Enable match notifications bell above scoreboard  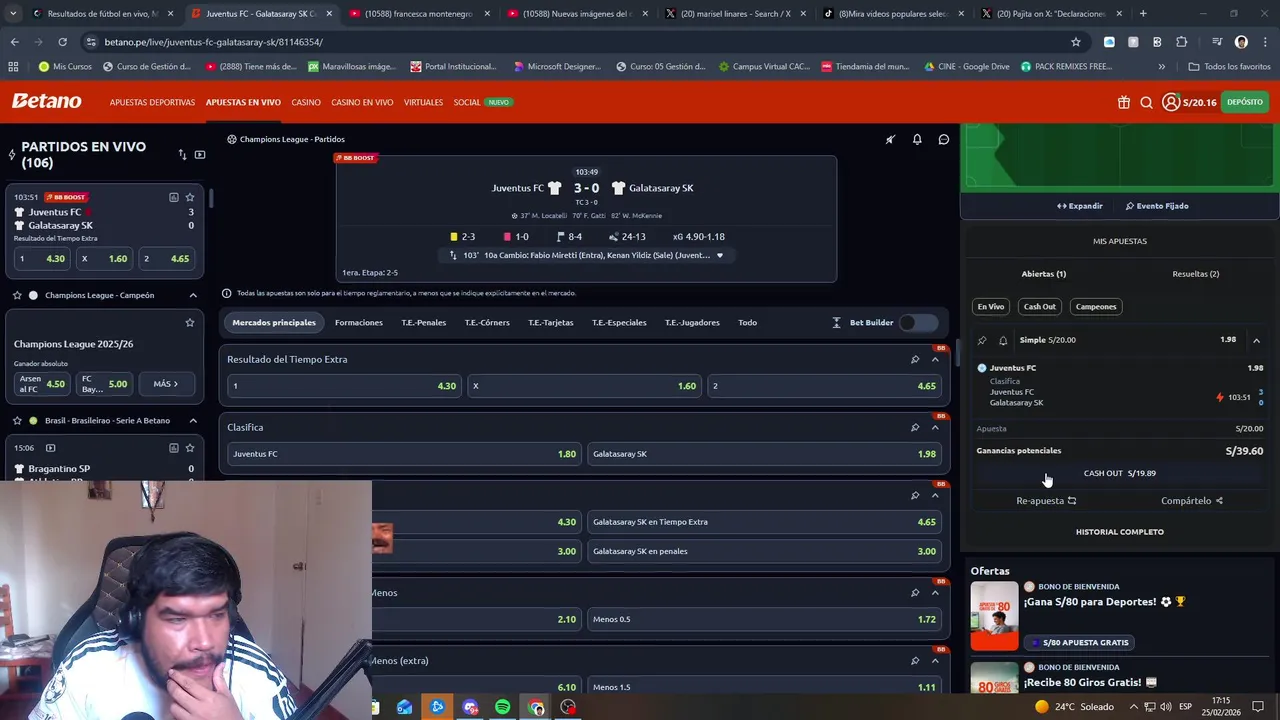pyautogui.click(x=917, y=139)
